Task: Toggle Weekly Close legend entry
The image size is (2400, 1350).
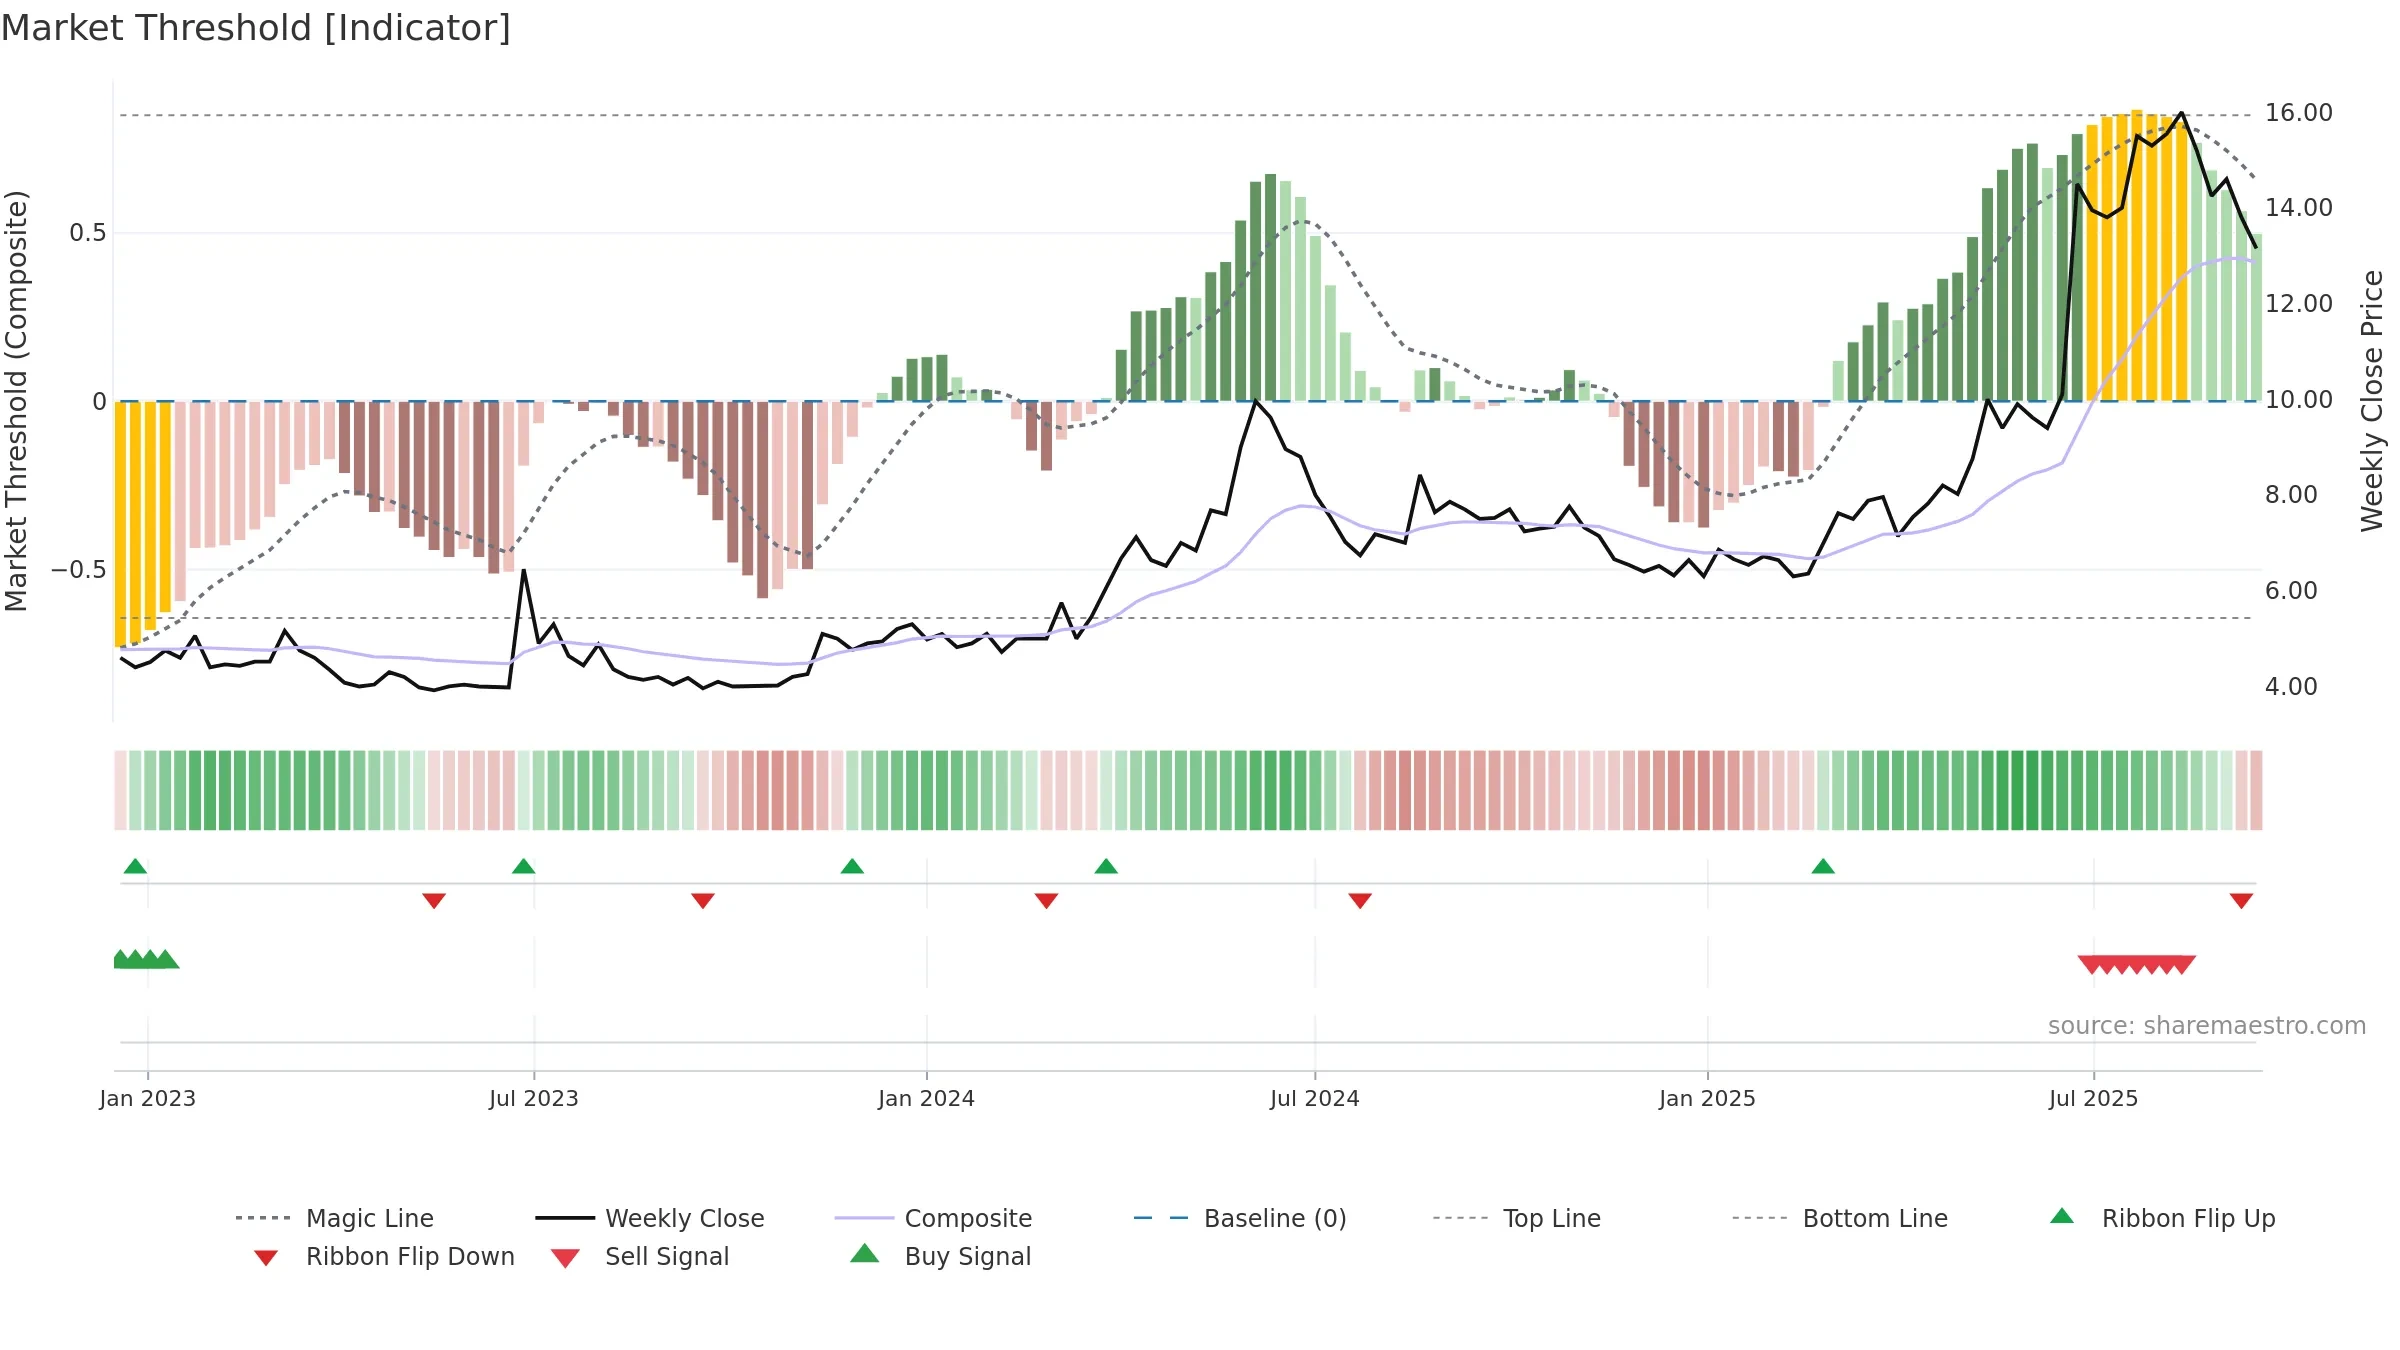Action: click(649, 1218)
